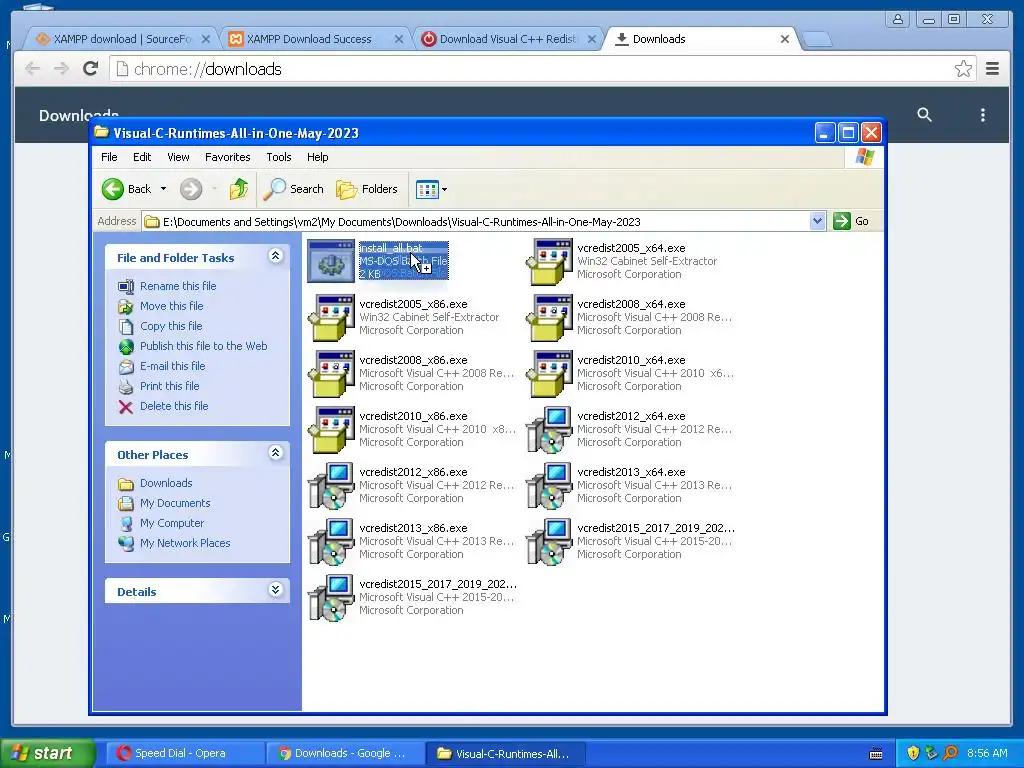Switch to XAMPP download SourceForge tab
The width and height of the screenshot is (1024, 768).
point(123,39)
